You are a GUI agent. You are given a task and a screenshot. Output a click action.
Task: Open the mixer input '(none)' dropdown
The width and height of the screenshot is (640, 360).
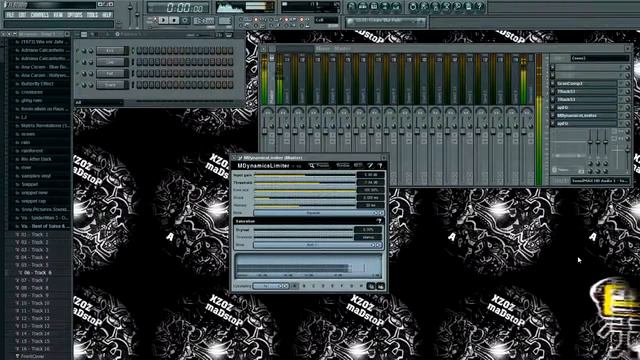pos(600,58)
